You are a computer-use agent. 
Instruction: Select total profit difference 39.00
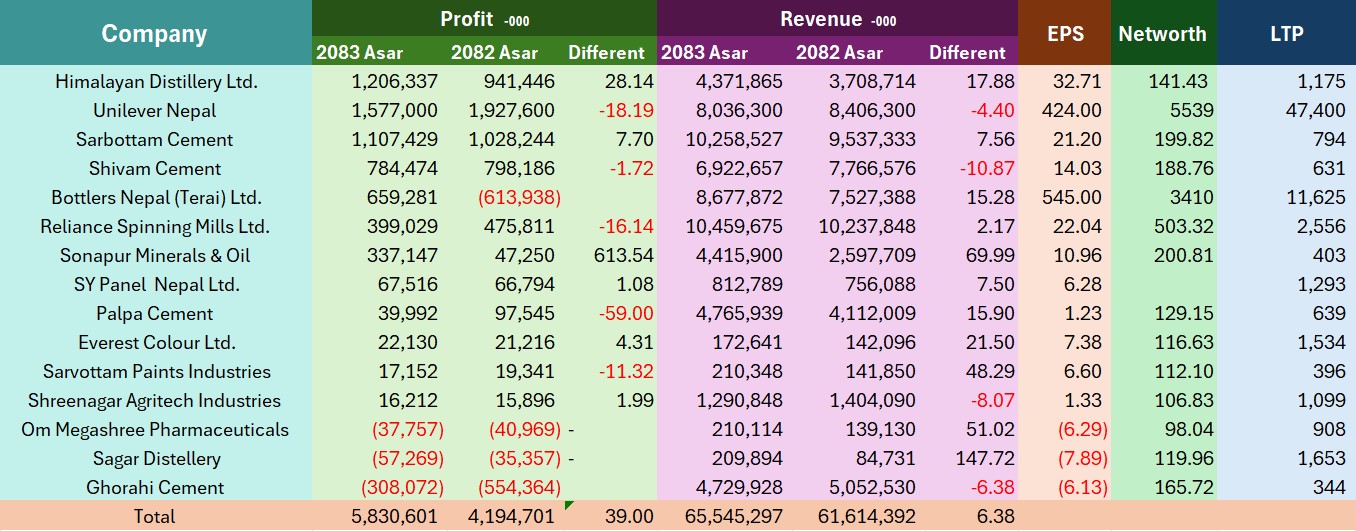point(631,516)
